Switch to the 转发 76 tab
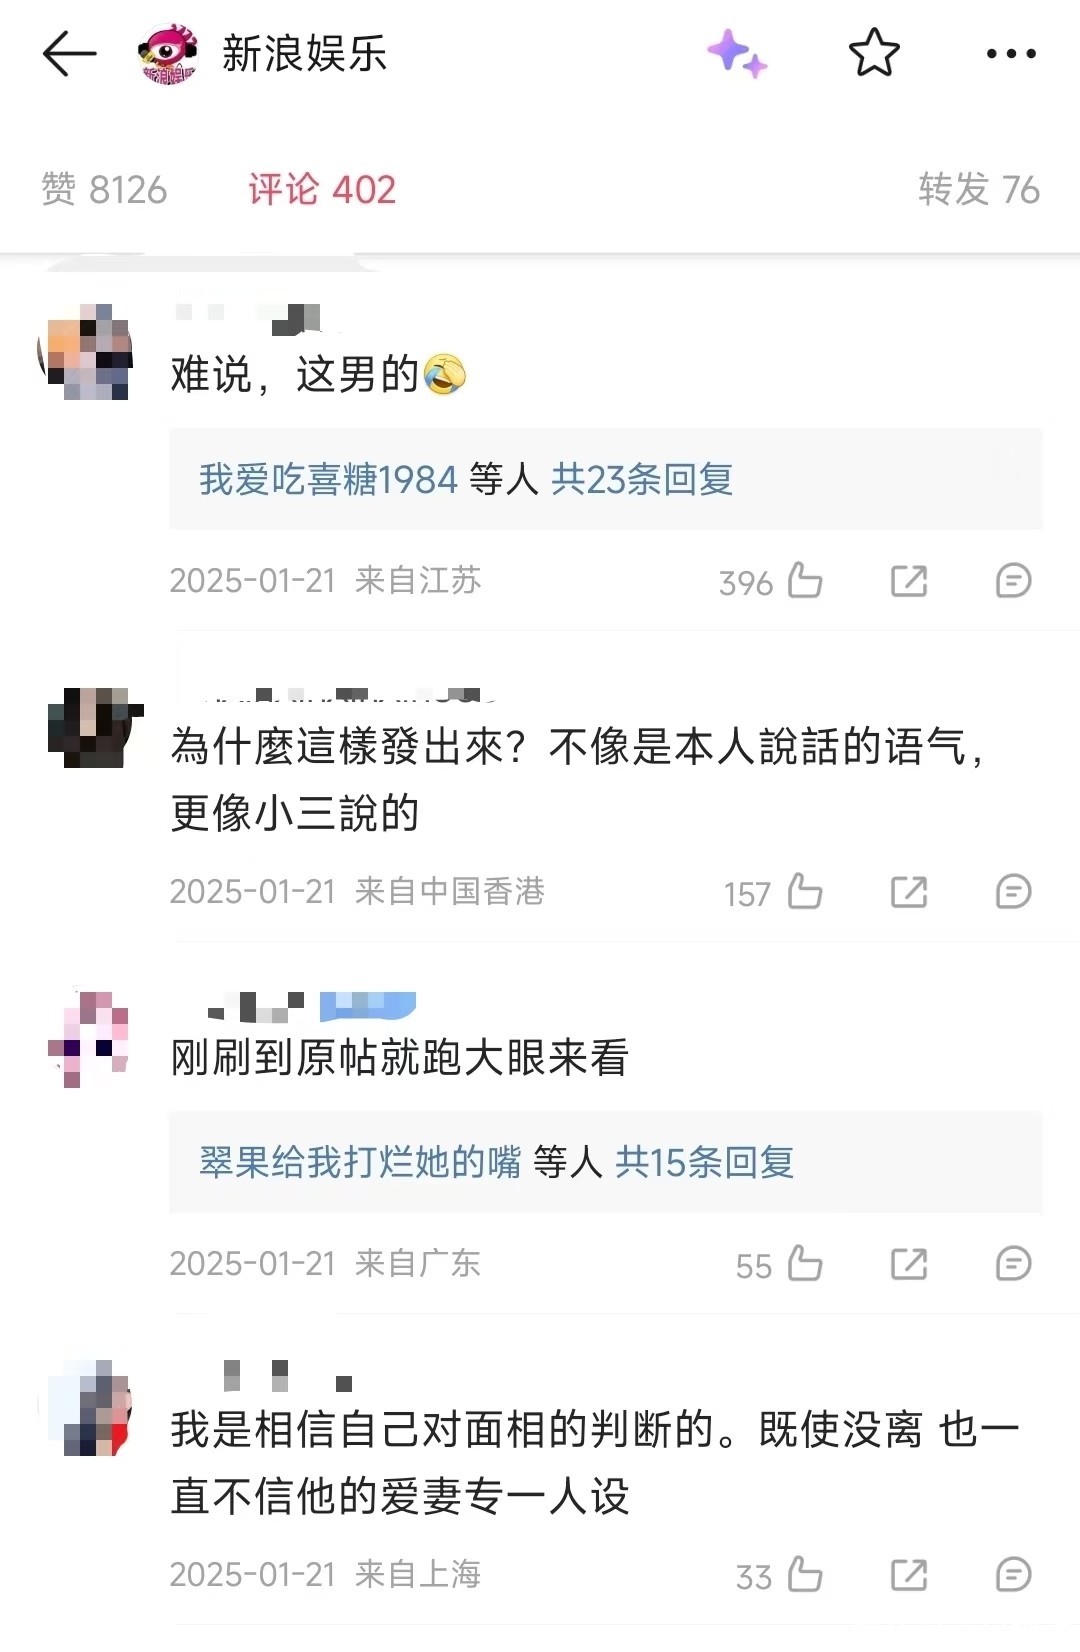The height and width of the screenshot is (1652, 1080). point(978,189)
